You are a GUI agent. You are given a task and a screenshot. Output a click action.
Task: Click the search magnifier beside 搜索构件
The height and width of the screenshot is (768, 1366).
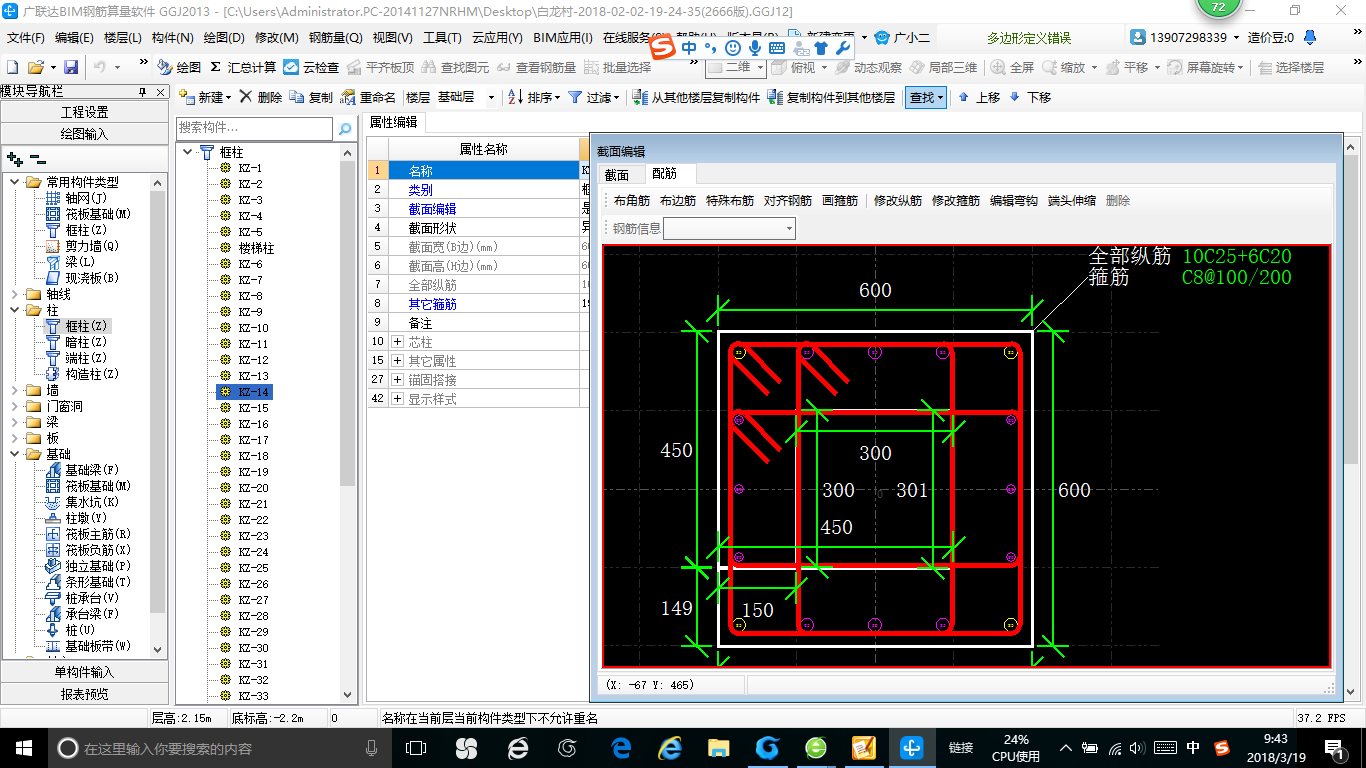pos(344,128)
